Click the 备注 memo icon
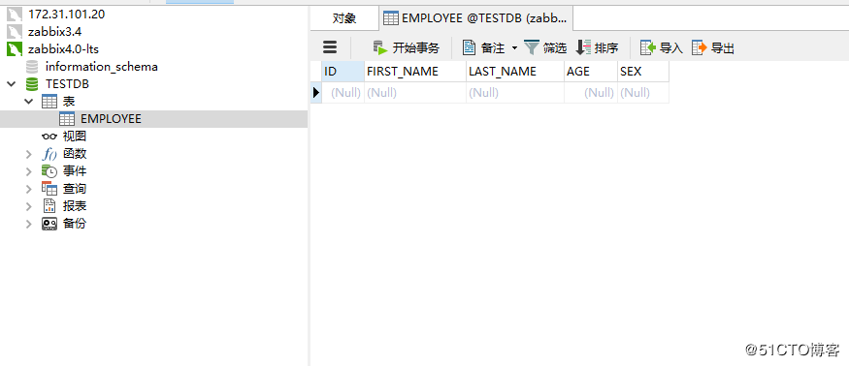This screenshot has width=849, height=366. (x=469, y=48)
